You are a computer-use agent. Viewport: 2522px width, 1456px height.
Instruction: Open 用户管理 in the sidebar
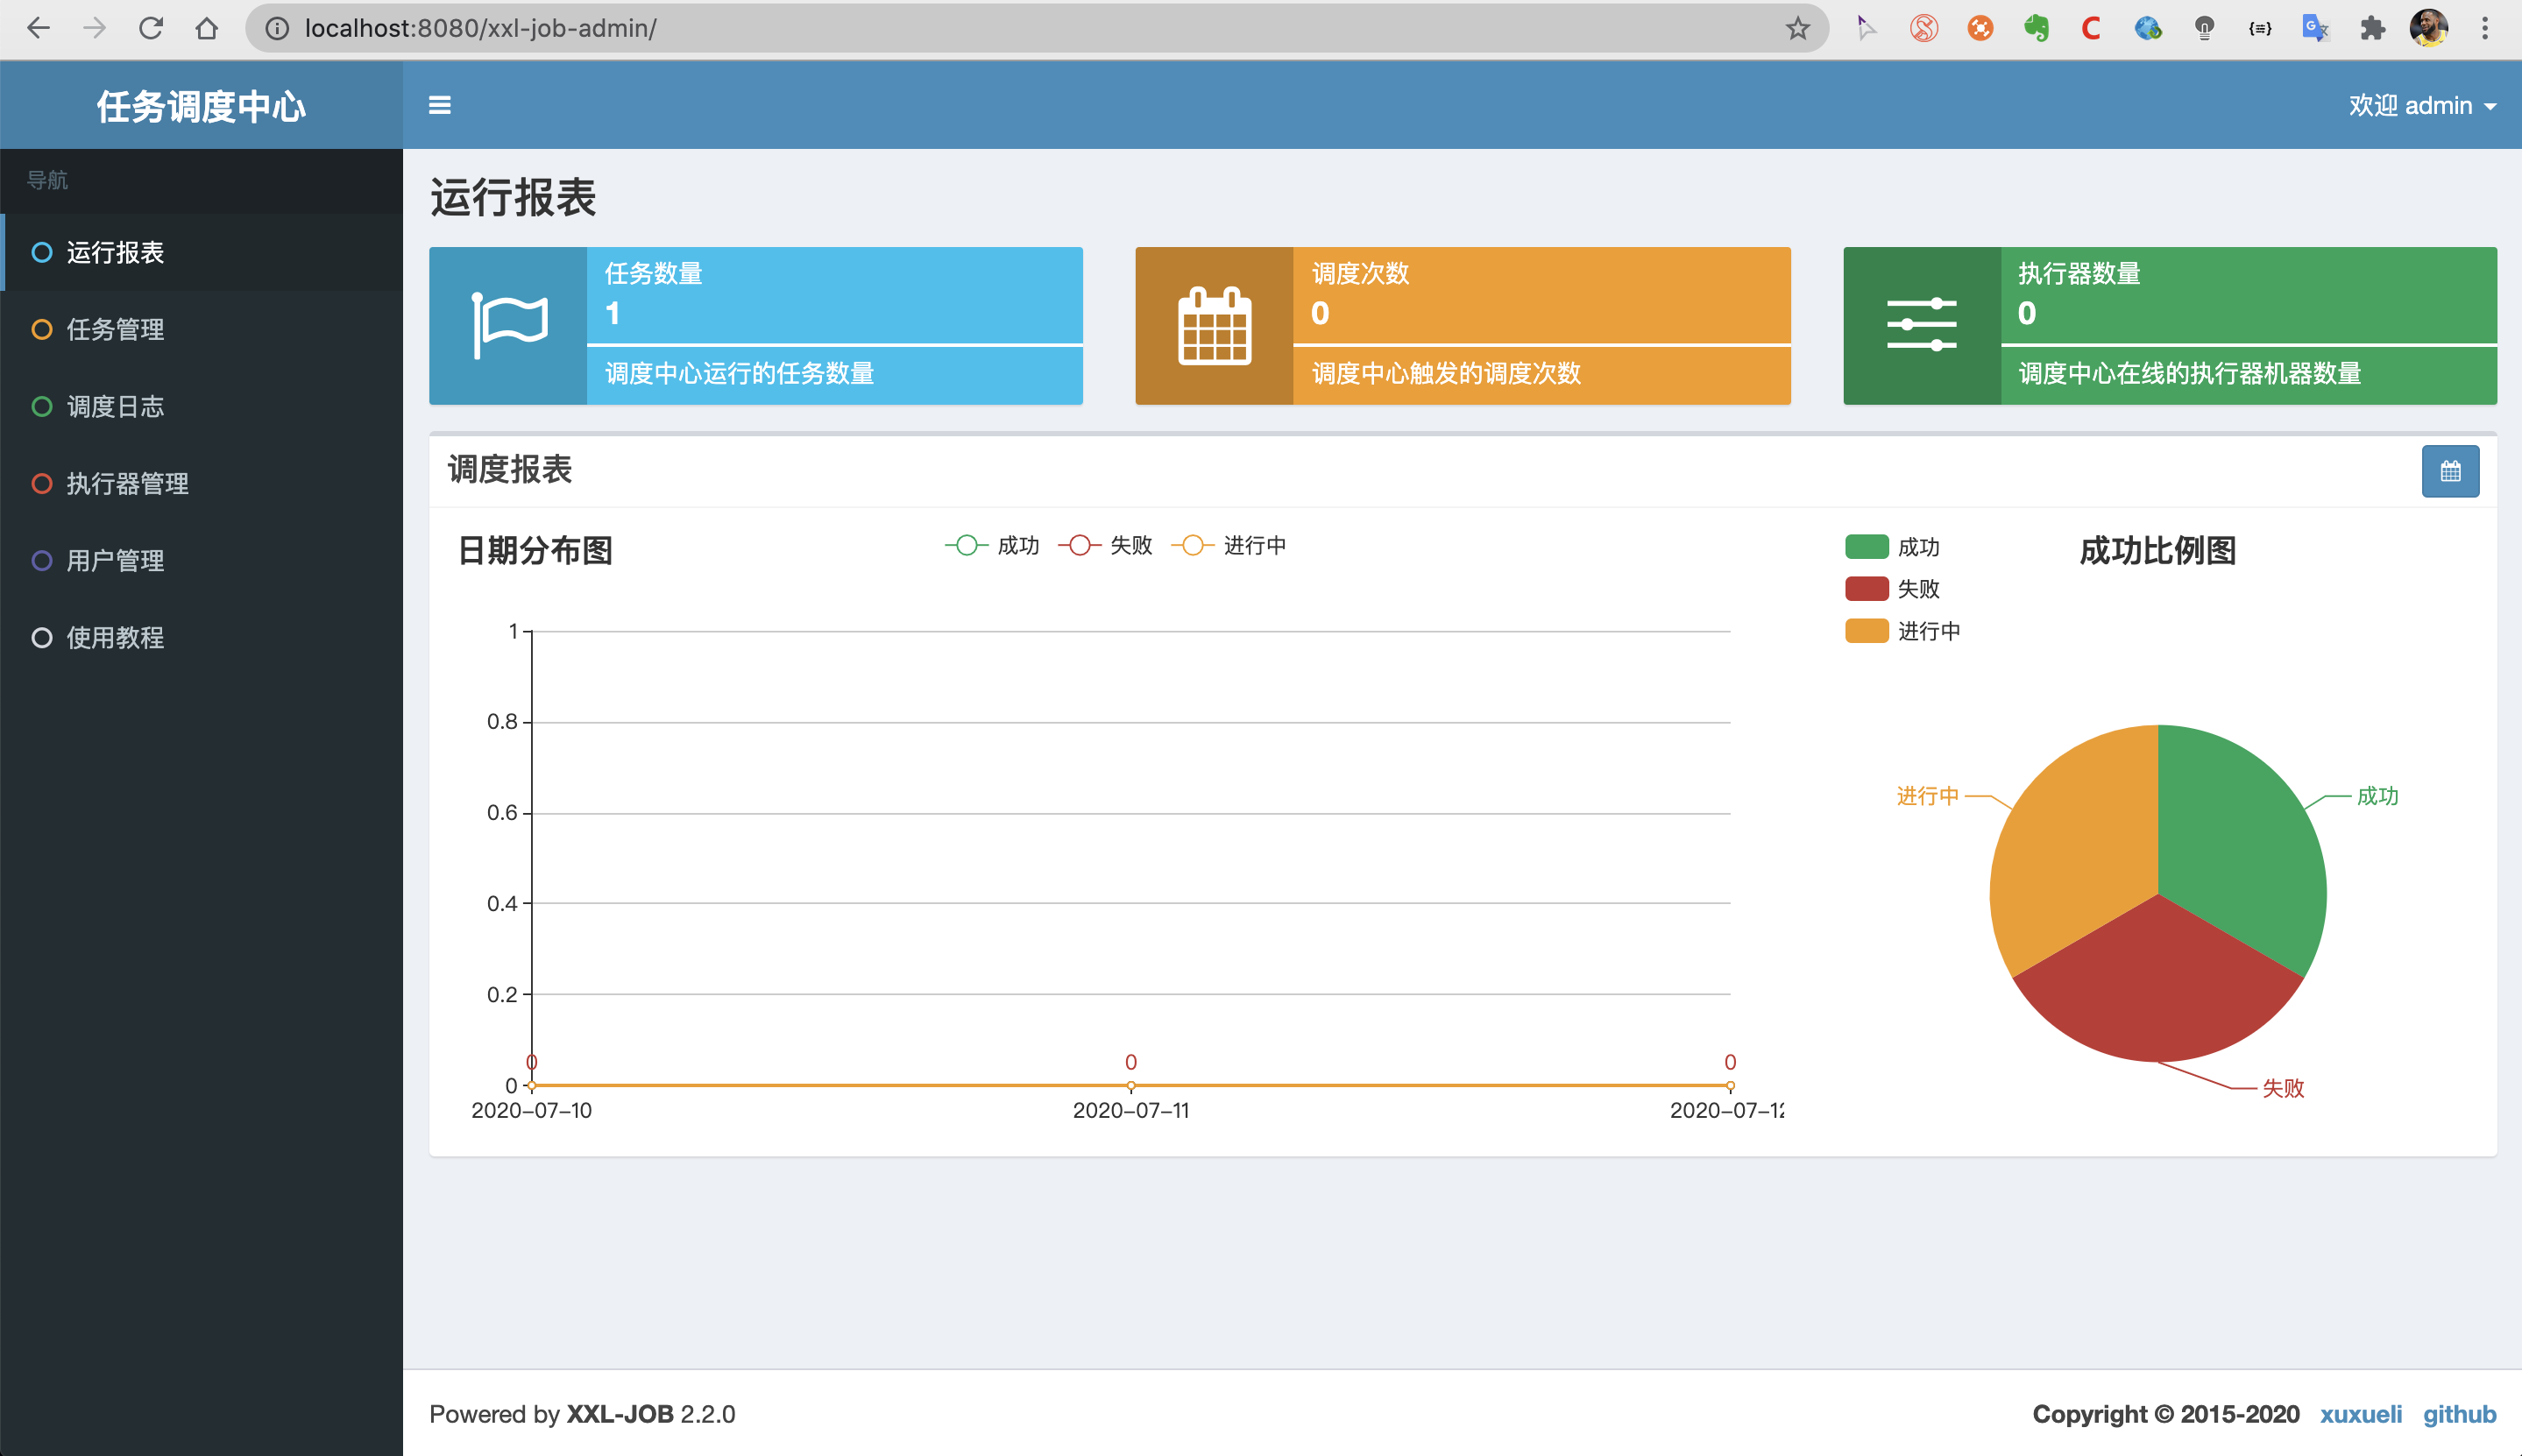pyautogui.click(x=201, y=560)
